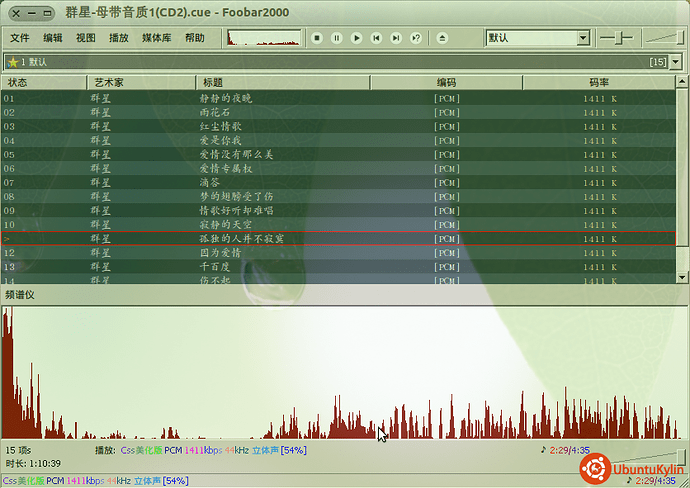Select track 千百度
Screen dimensions: 690x488
tap(338, 267)
